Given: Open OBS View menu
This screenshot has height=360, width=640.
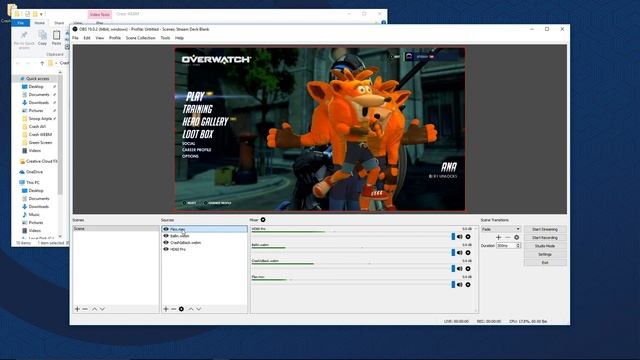Looking at the screenshot, I should 100,38.
